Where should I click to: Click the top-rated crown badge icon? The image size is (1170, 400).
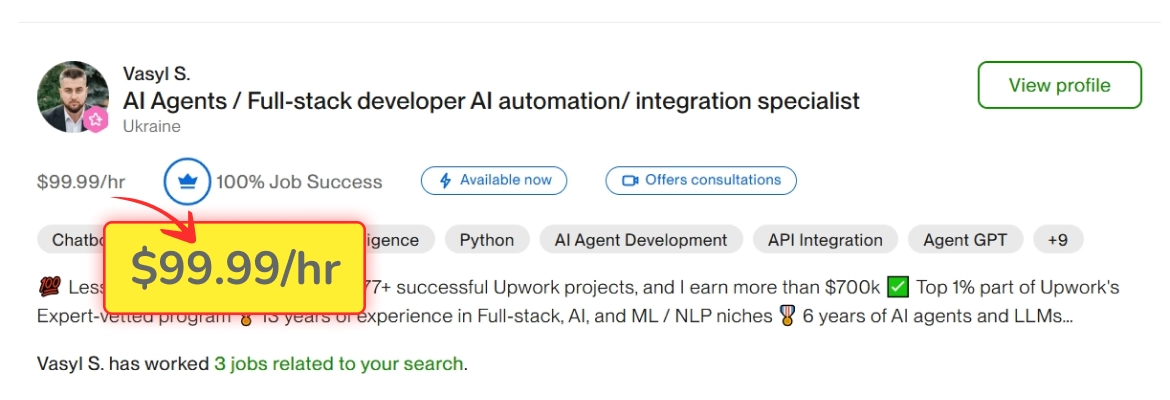[x=187, y=181]
